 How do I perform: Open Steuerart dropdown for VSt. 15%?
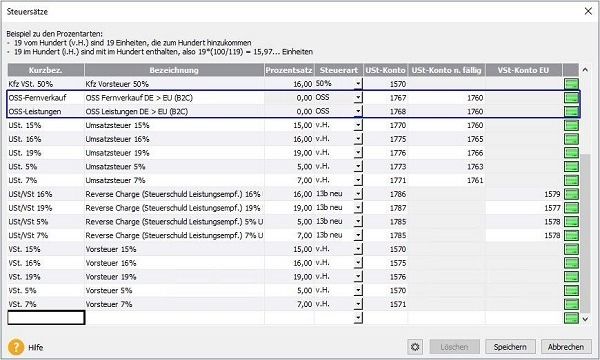[358, 249]
